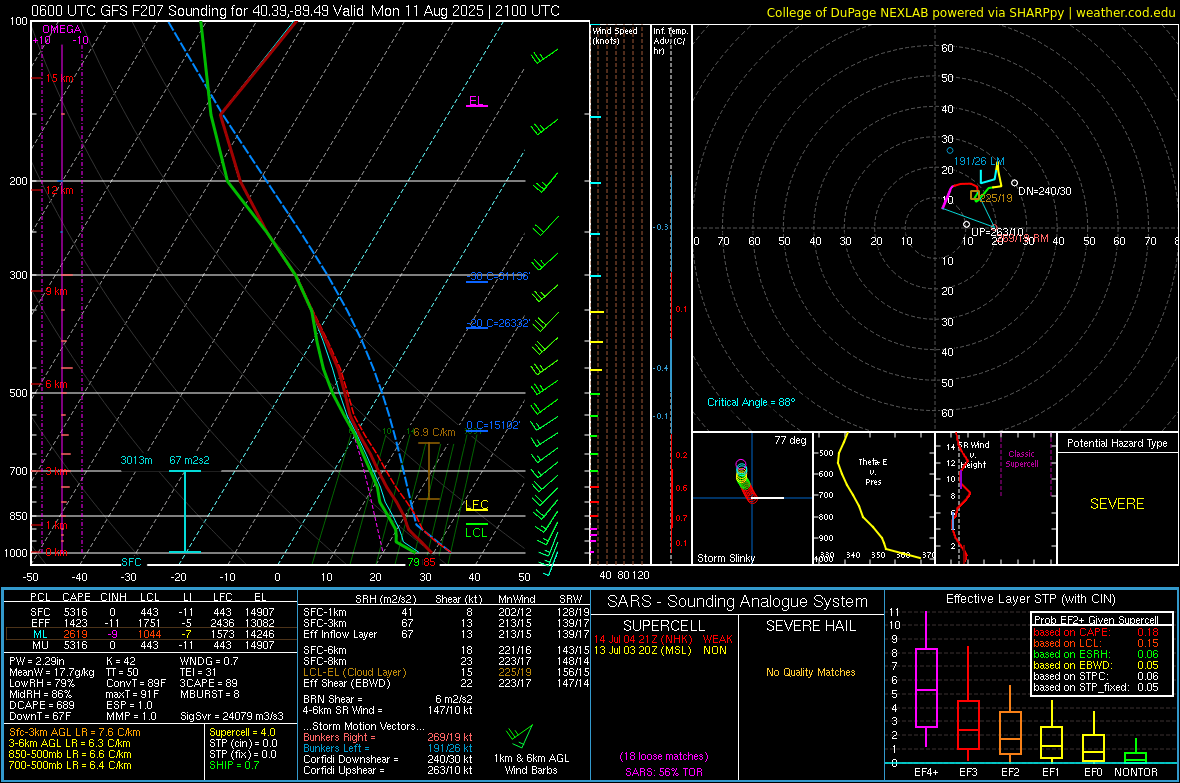Click the No Quality Matches hail text
The width and height of the screenshot is (1180, 783).
click(810, 672)
